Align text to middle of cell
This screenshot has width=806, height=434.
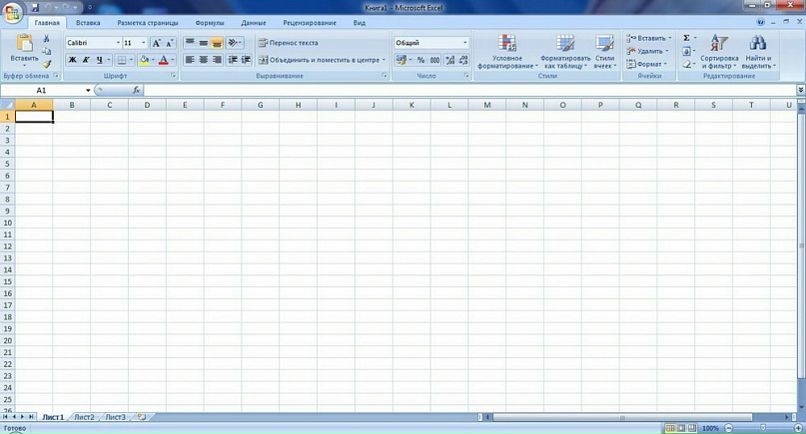tap(204, 43)
